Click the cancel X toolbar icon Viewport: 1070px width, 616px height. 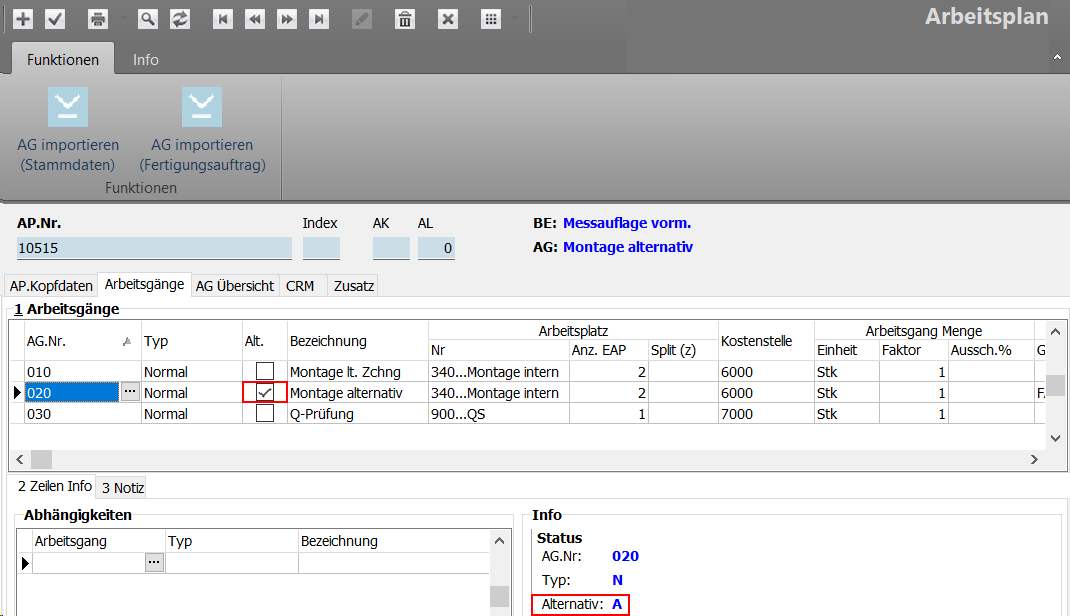(448, 19)
